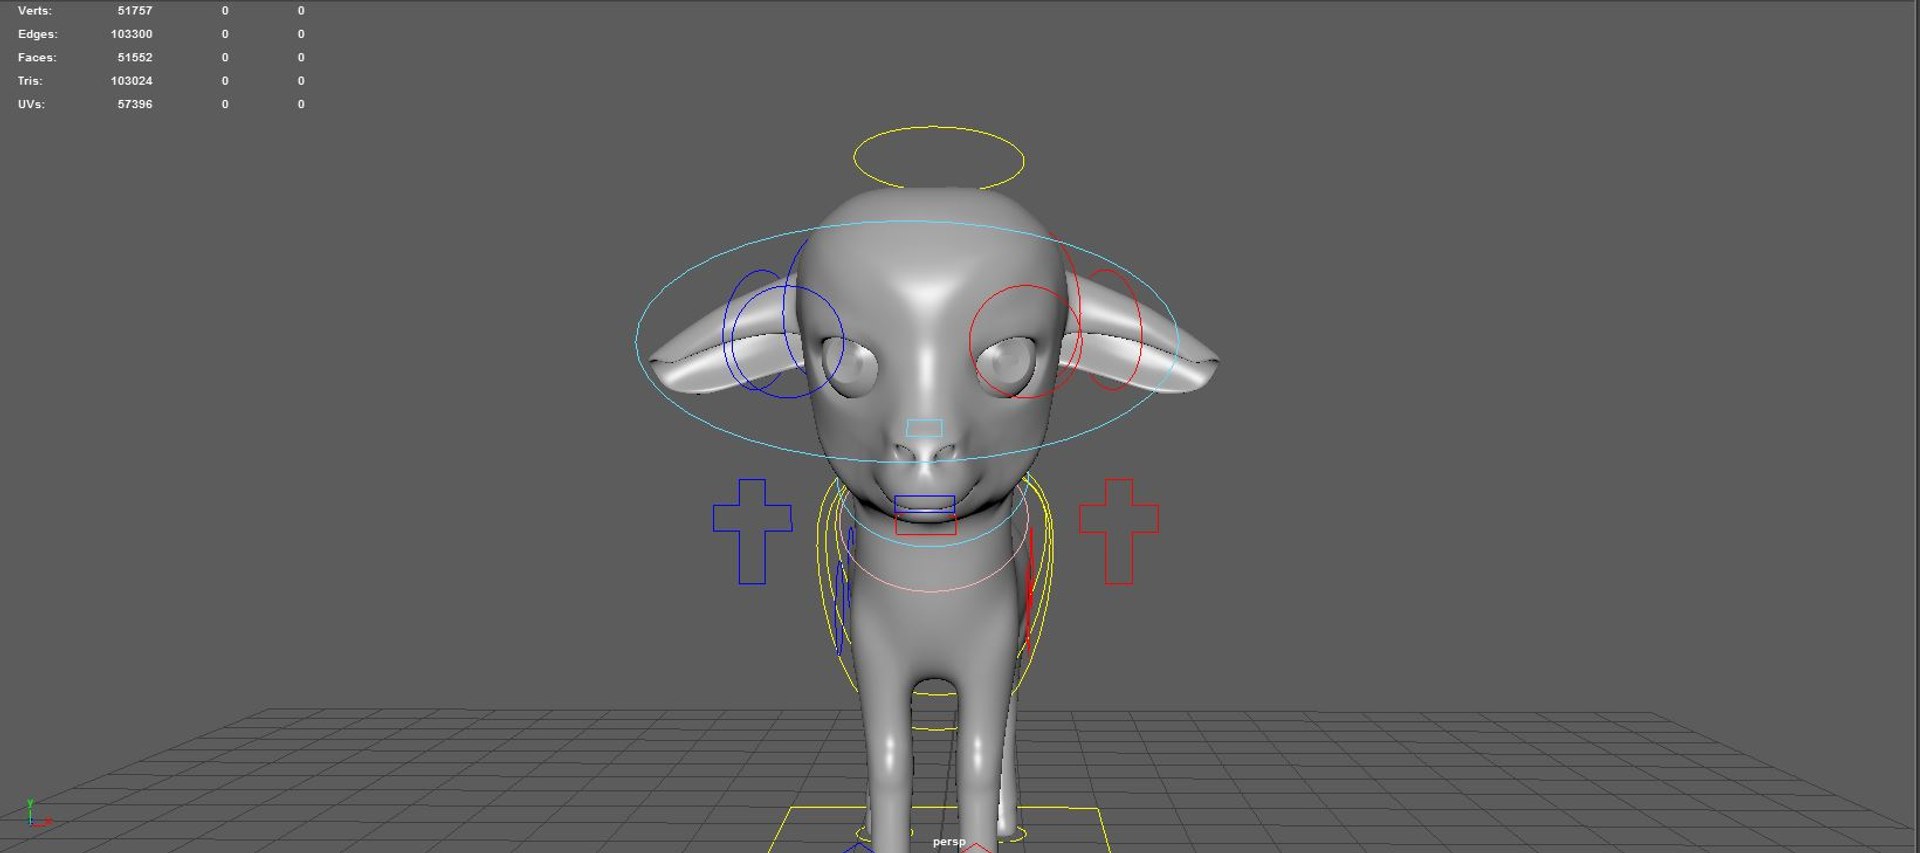1920x853 pixels.
Task: Click the "Verts:" label in the HUD
Action: click(x=35, y=11)
